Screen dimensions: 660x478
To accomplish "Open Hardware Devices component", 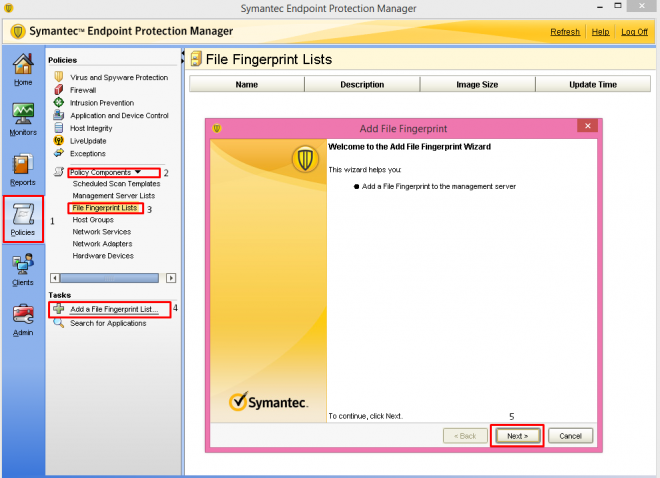I will click(103, 256).
